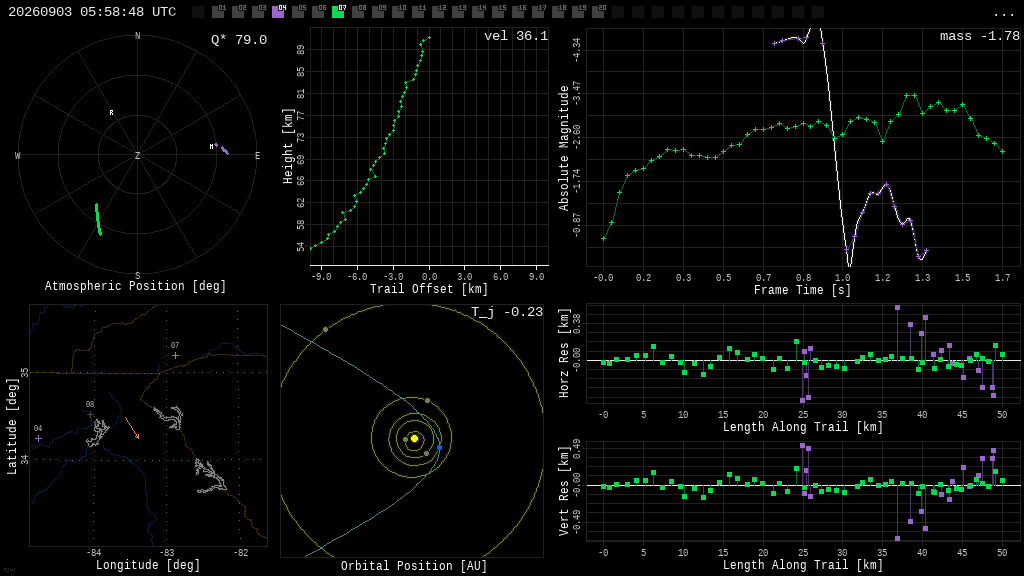The width and height of the screenshot is (1024, 576).
Task: Open the three-dots menu at top right
Action: click(1003, 14)
